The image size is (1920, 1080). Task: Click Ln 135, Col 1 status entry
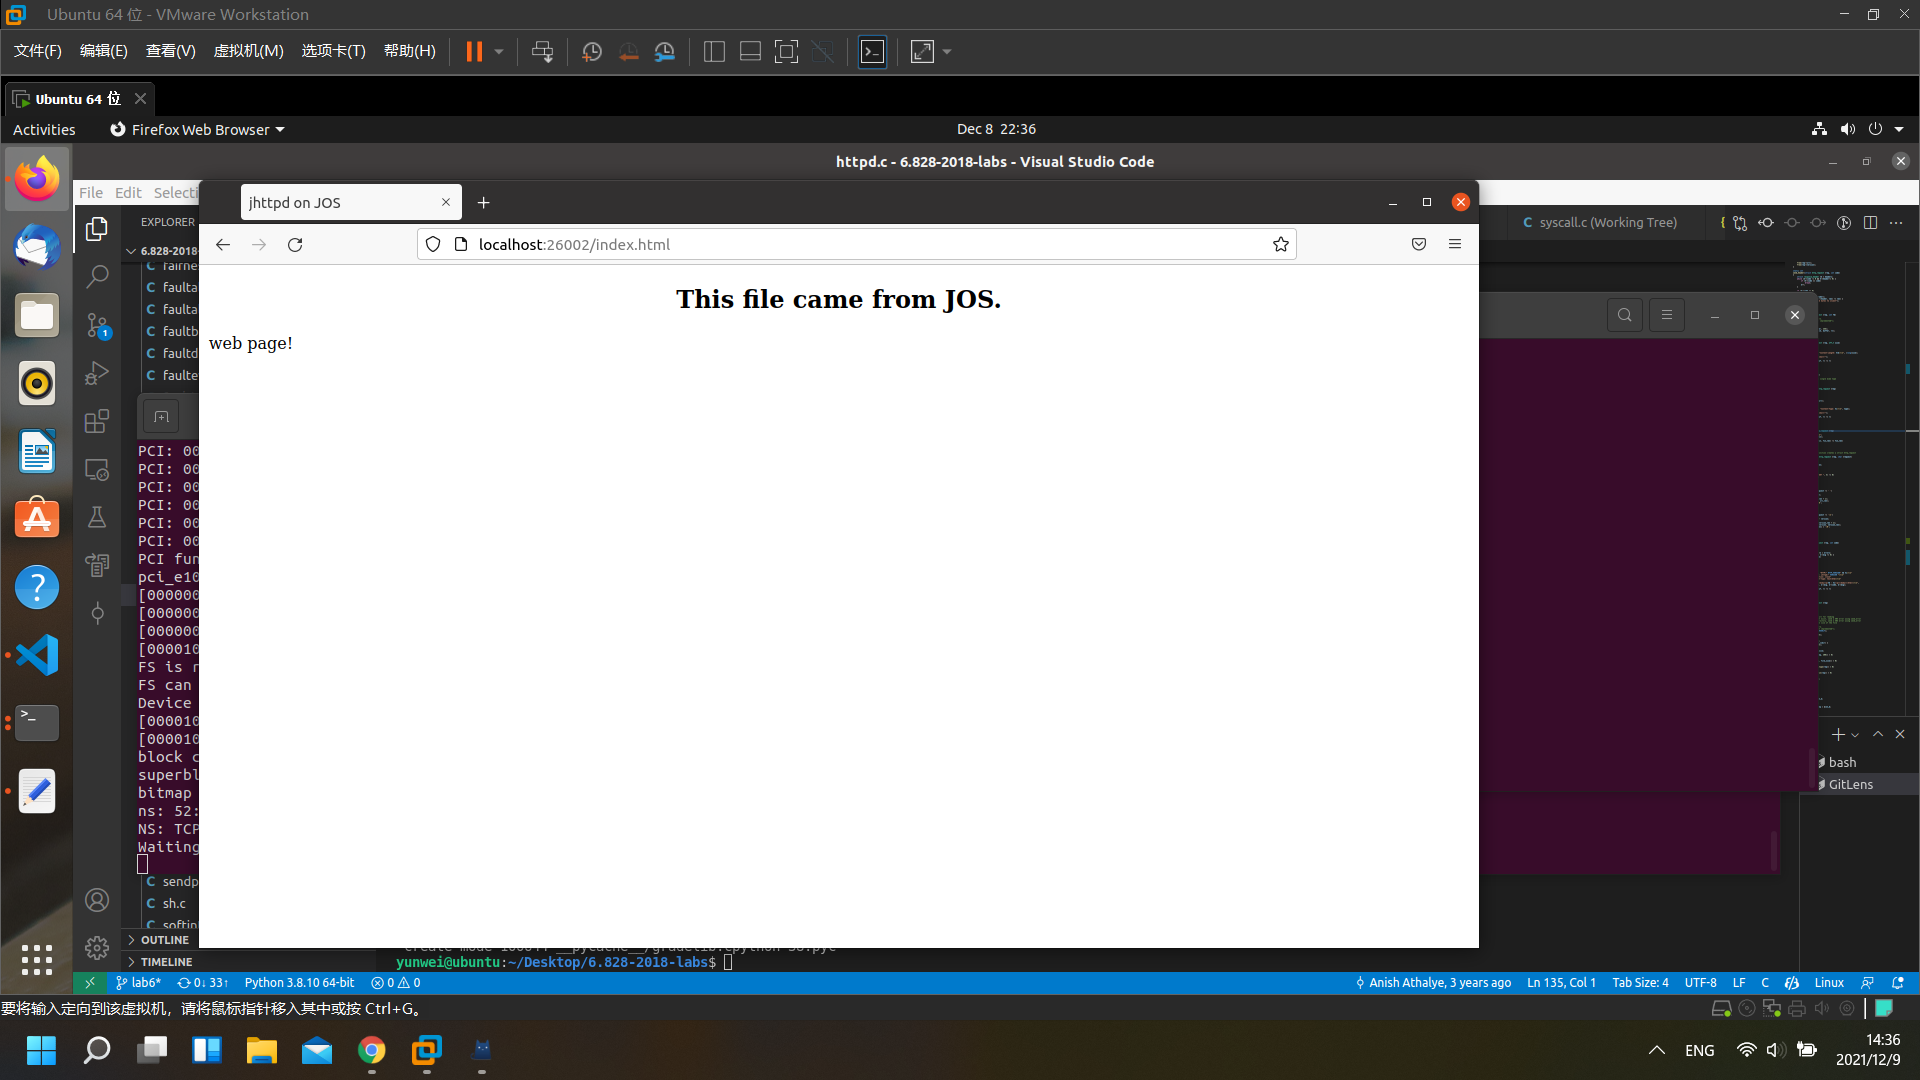tap(1561, 983)
